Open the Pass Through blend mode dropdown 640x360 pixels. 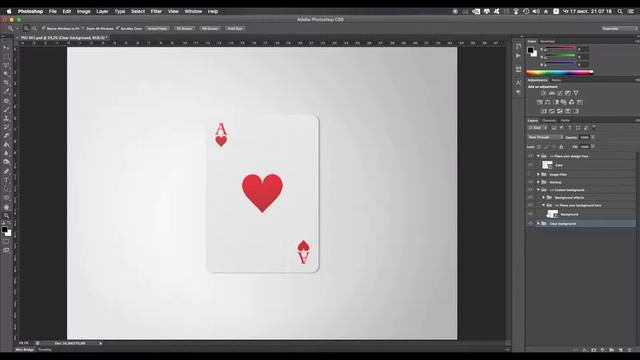[x=545, y=137]
